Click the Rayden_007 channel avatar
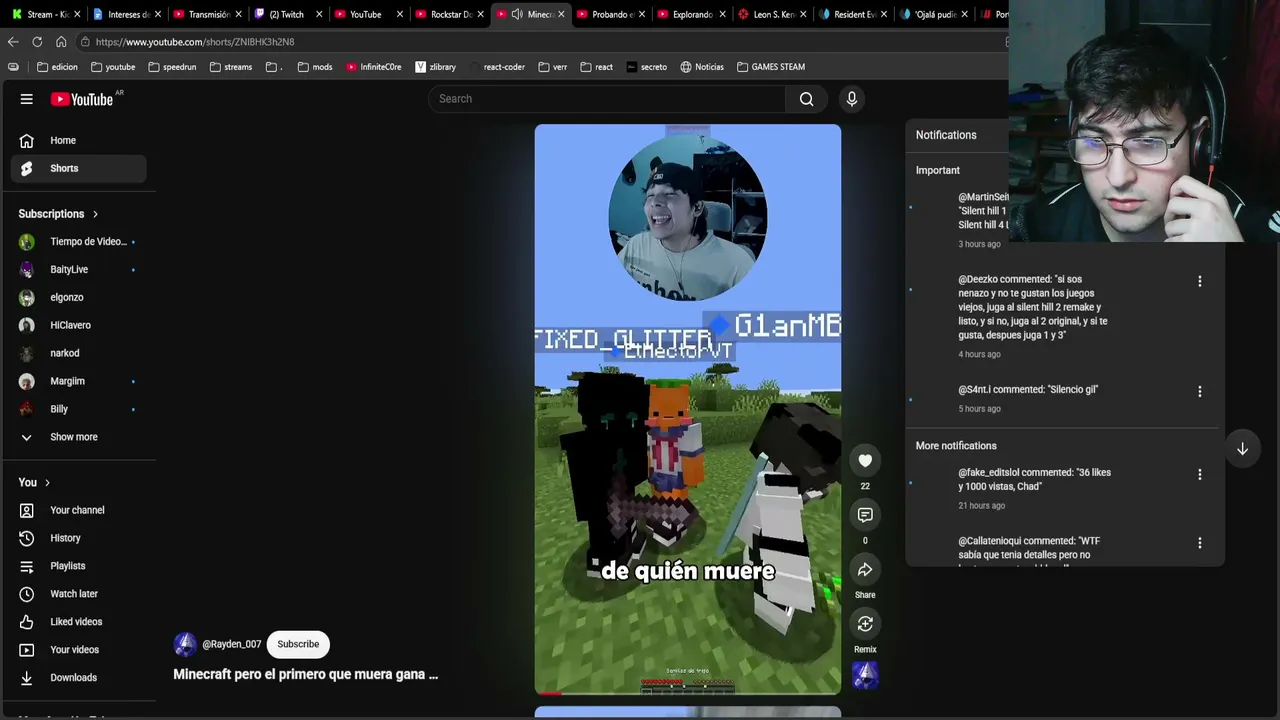The height and width of the screenshot is (720, 1280). click(x=185, y=644)
